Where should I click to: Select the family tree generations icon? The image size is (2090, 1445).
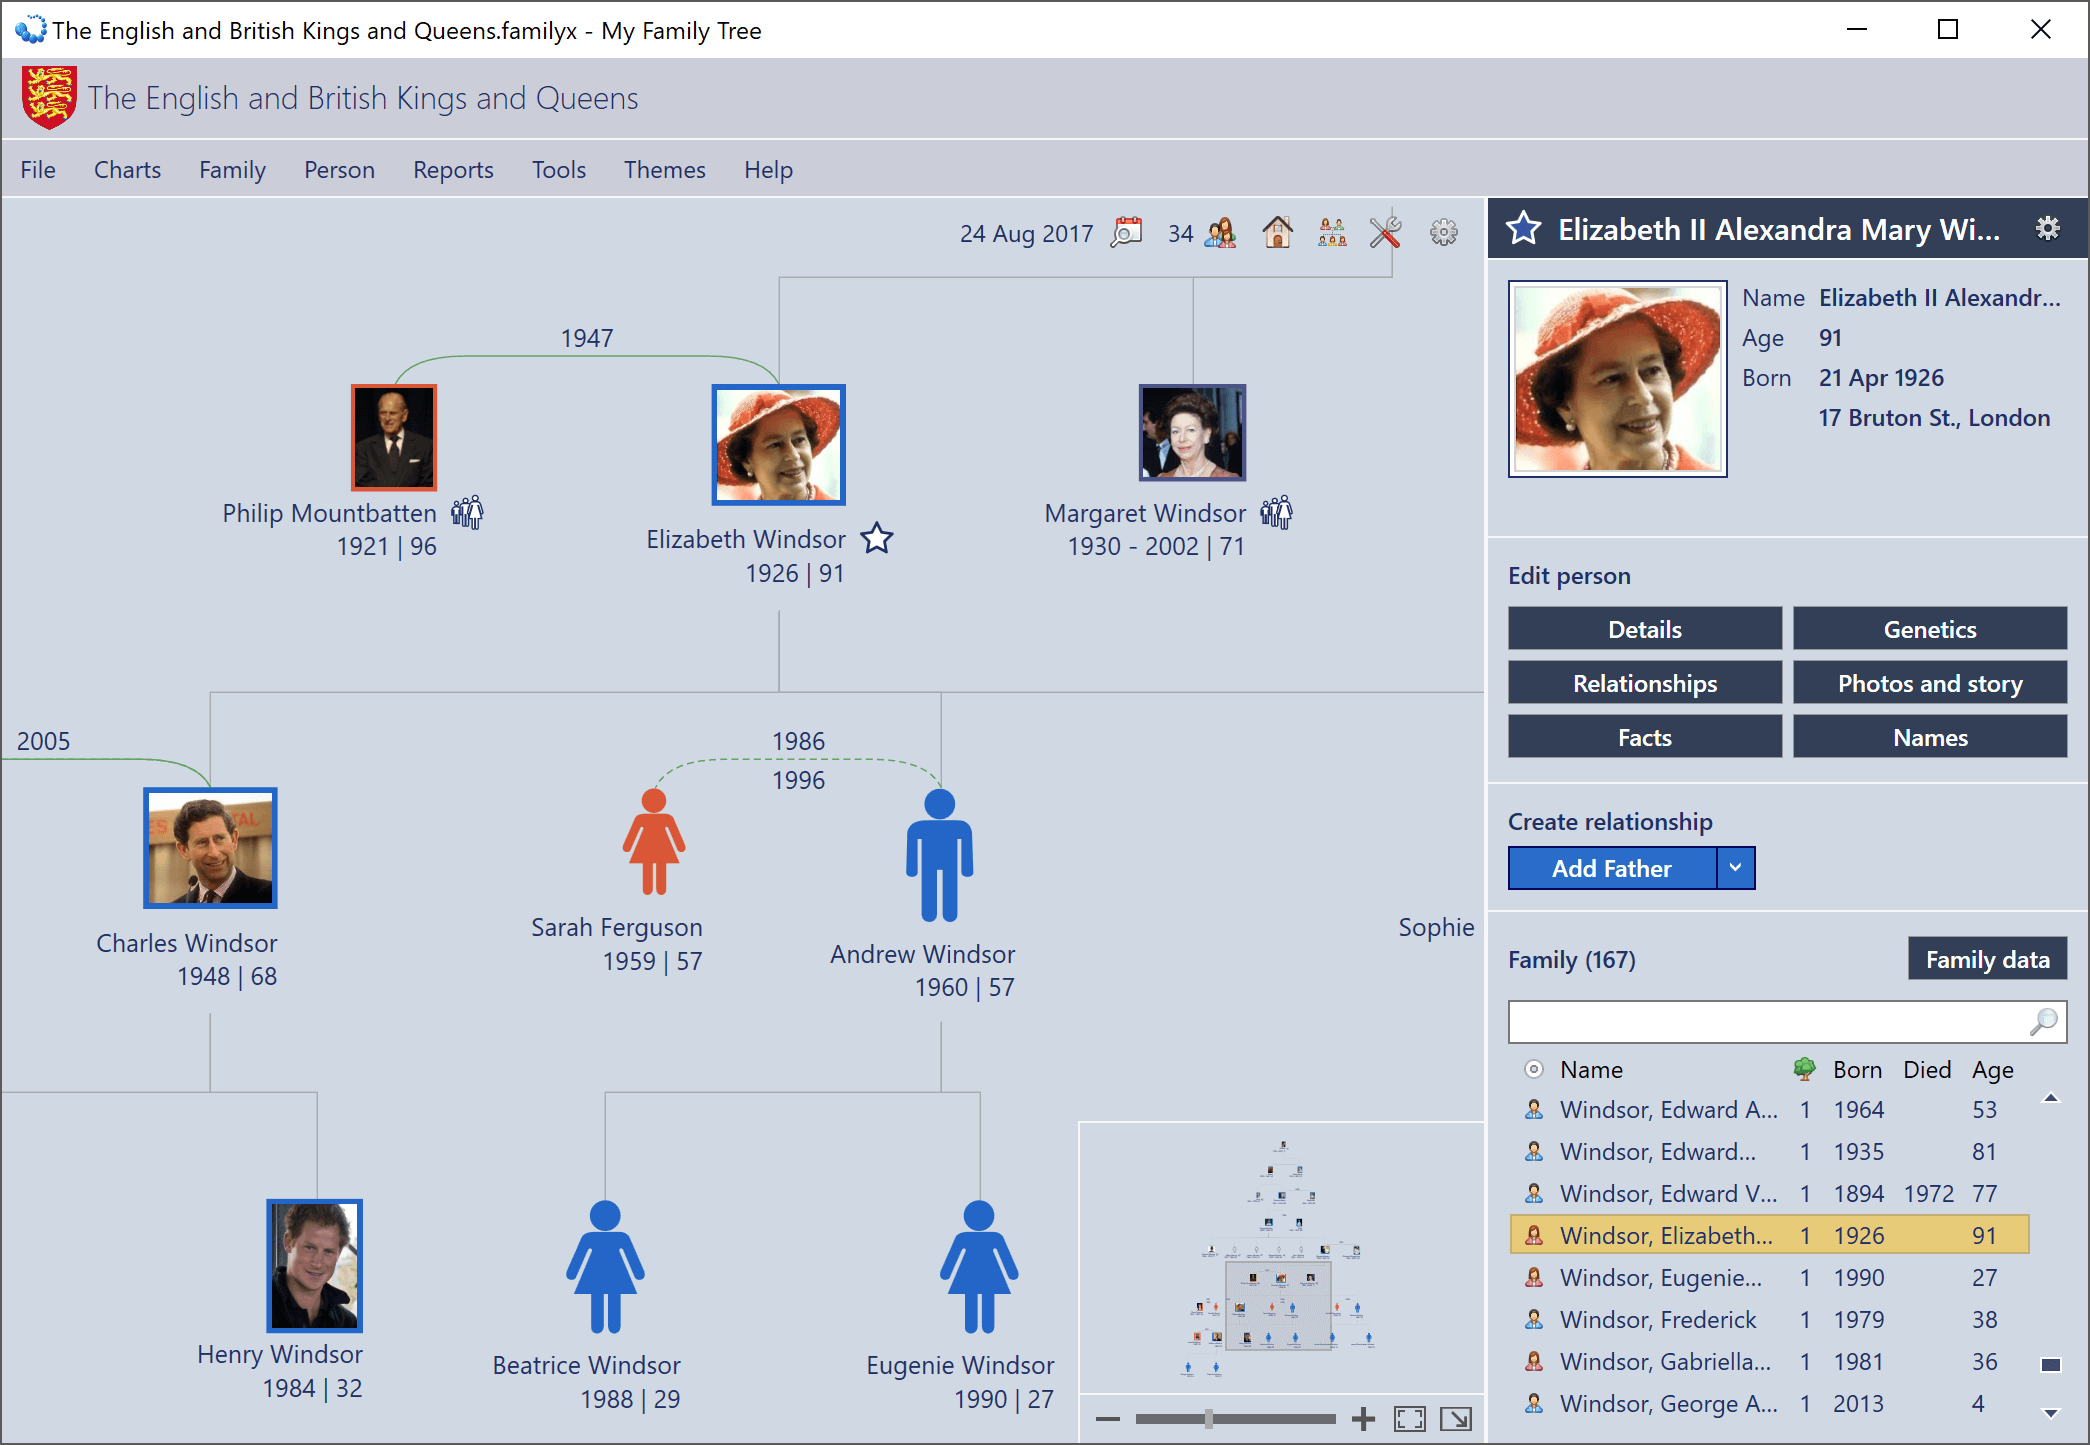1331,232
